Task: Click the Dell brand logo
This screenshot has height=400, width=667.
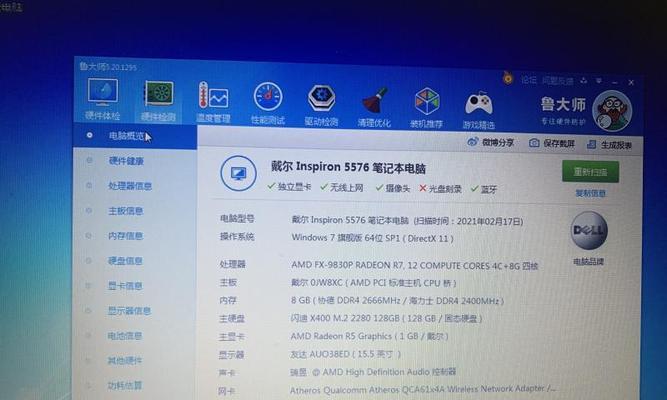Action: [589, 230]
